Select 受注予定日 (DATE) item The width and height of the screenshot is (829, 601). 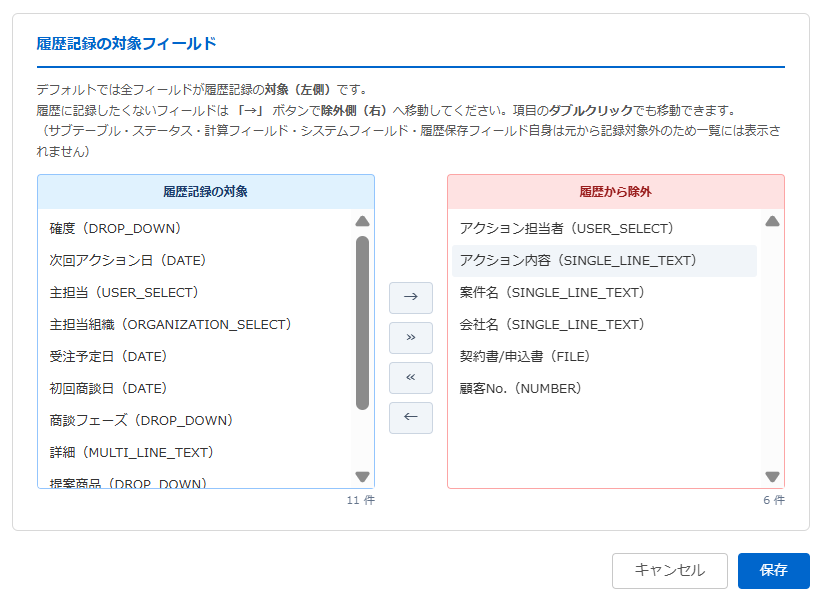coord(195,356)
